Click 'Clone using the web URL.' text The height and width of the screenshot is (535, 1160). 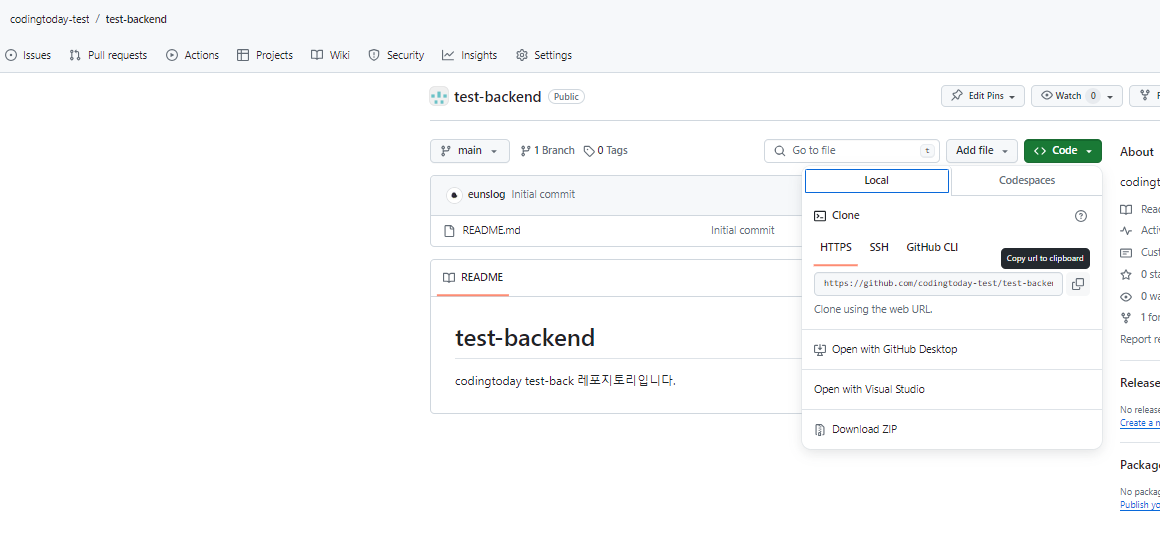[x=873, y=310]
